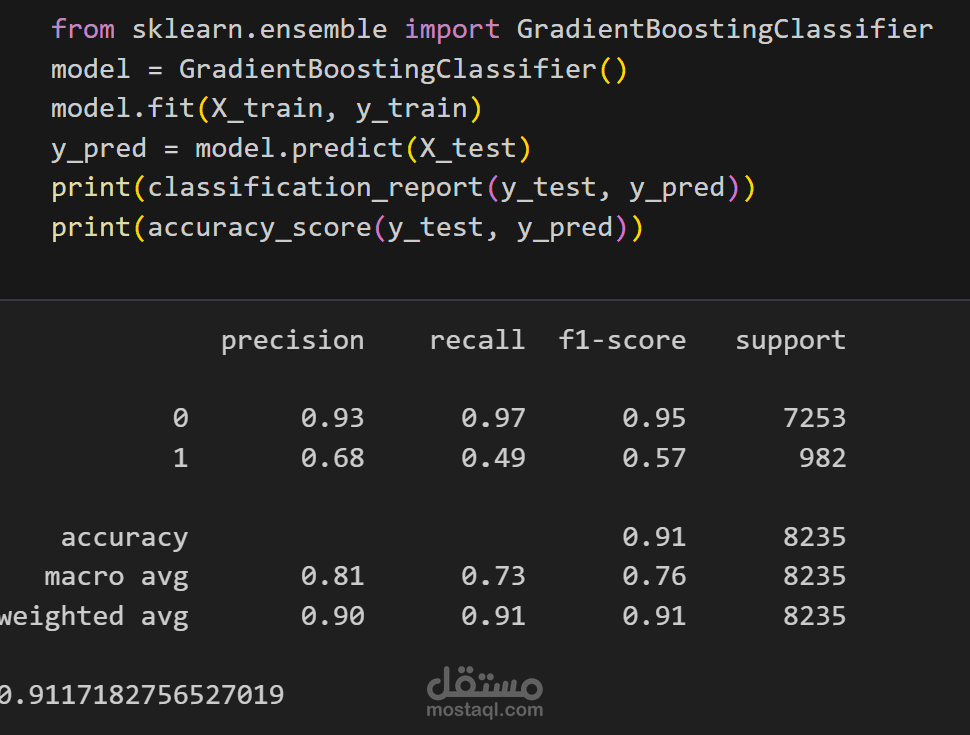970x735 pixels.
Task: Click class 0 support value 7253
Action: point(814,418)
